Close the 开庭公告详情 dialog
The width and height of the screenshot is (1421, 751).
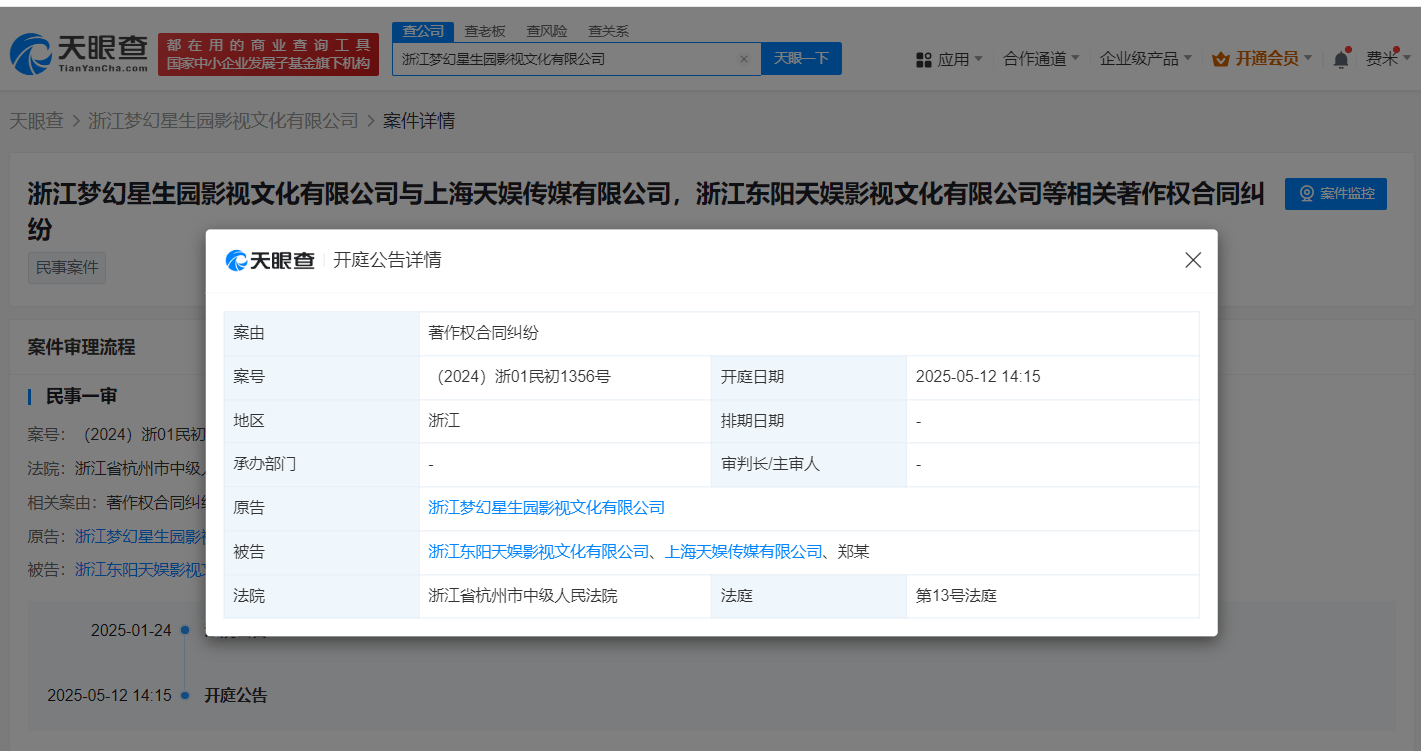point(1192,260)
